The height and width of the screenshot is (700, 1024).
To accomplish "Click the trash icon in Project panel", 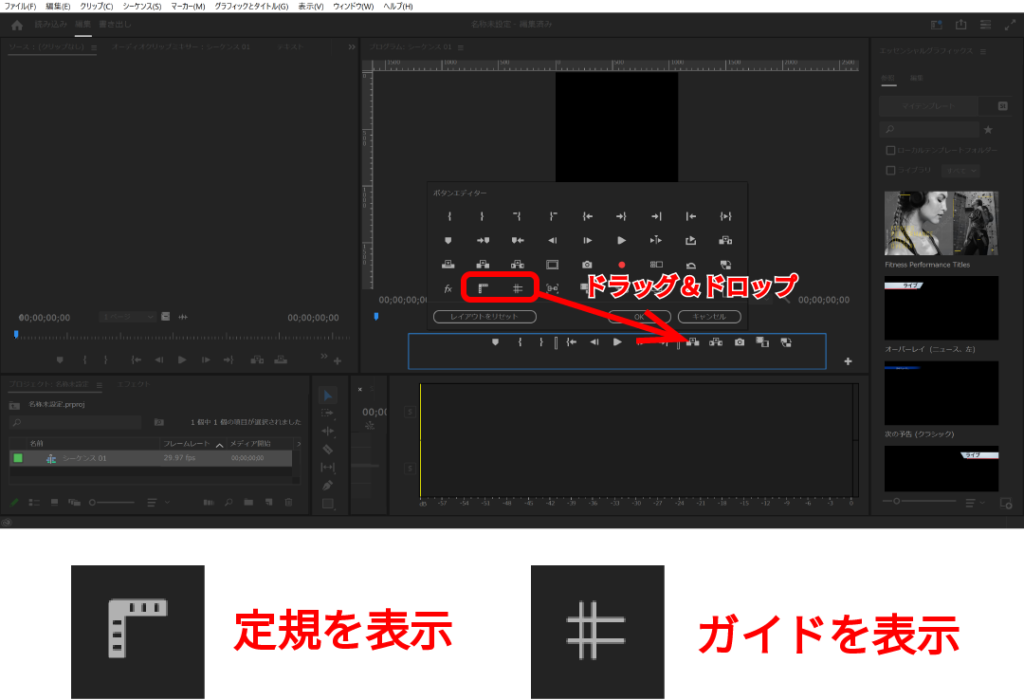I will pyautogui.click(x=289, y=502).
